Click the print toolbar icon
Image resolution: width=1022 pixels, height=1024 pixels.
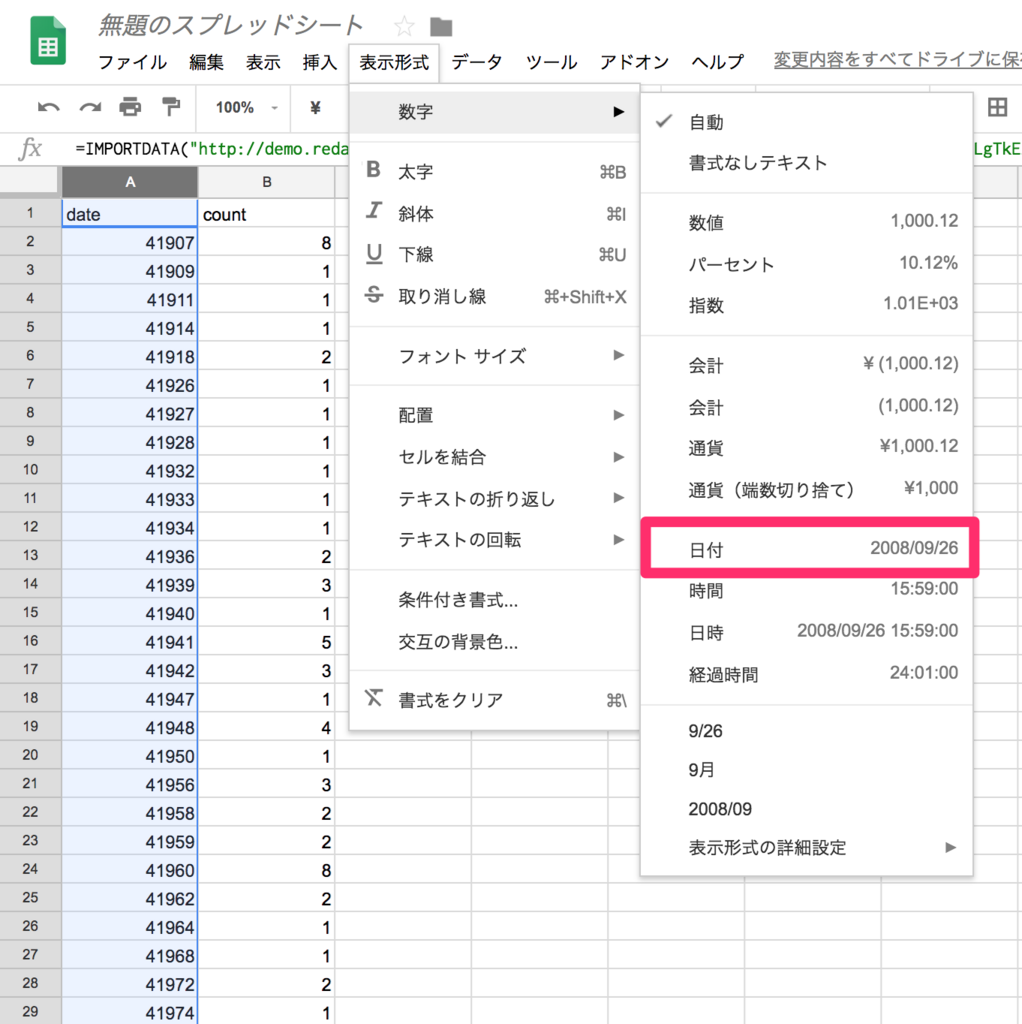pyautogui.click(x=130, y=106)
